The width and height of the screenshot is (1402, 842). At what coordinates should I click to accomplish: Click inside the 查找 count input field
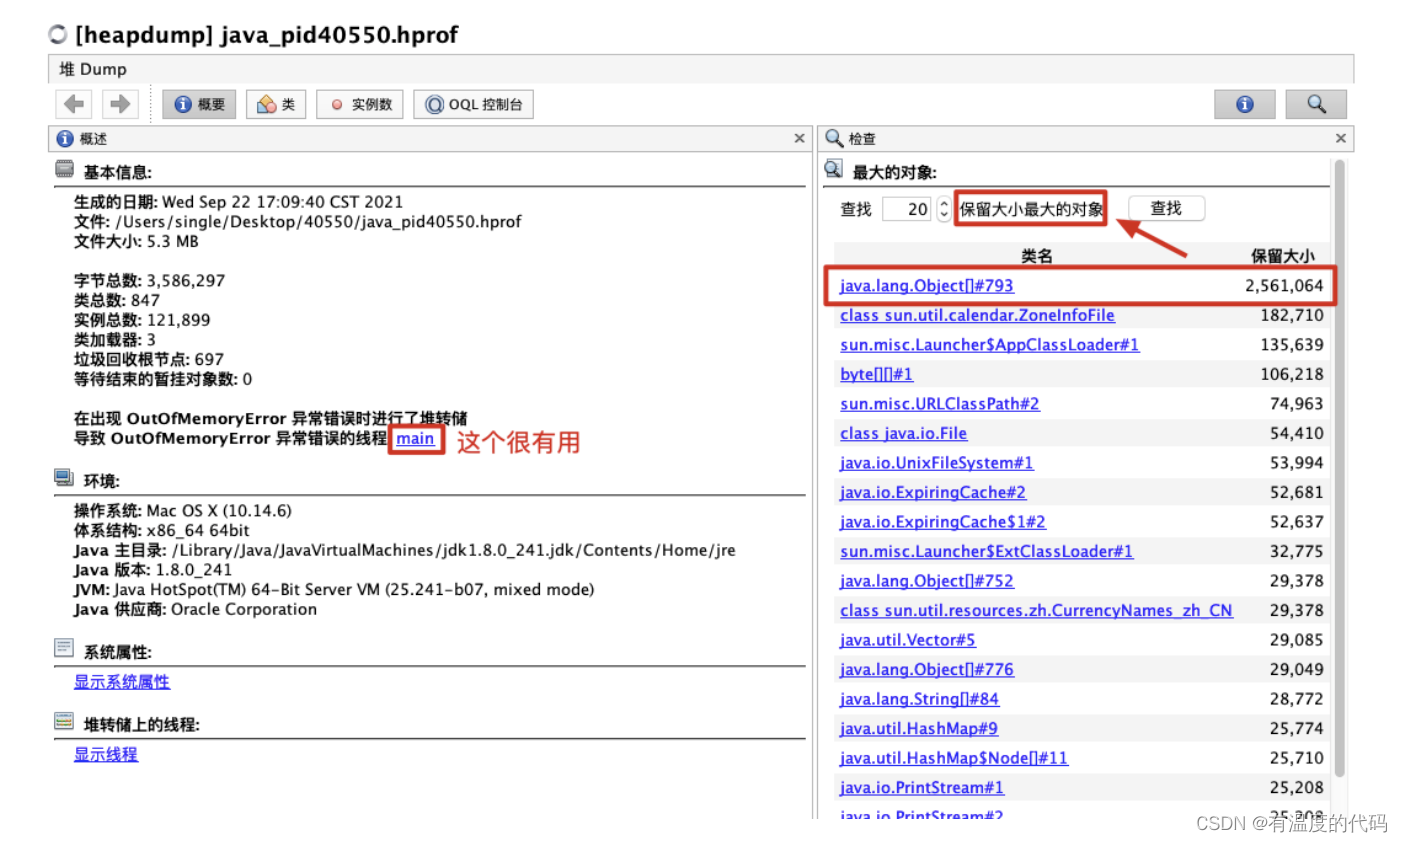point(908,208)
